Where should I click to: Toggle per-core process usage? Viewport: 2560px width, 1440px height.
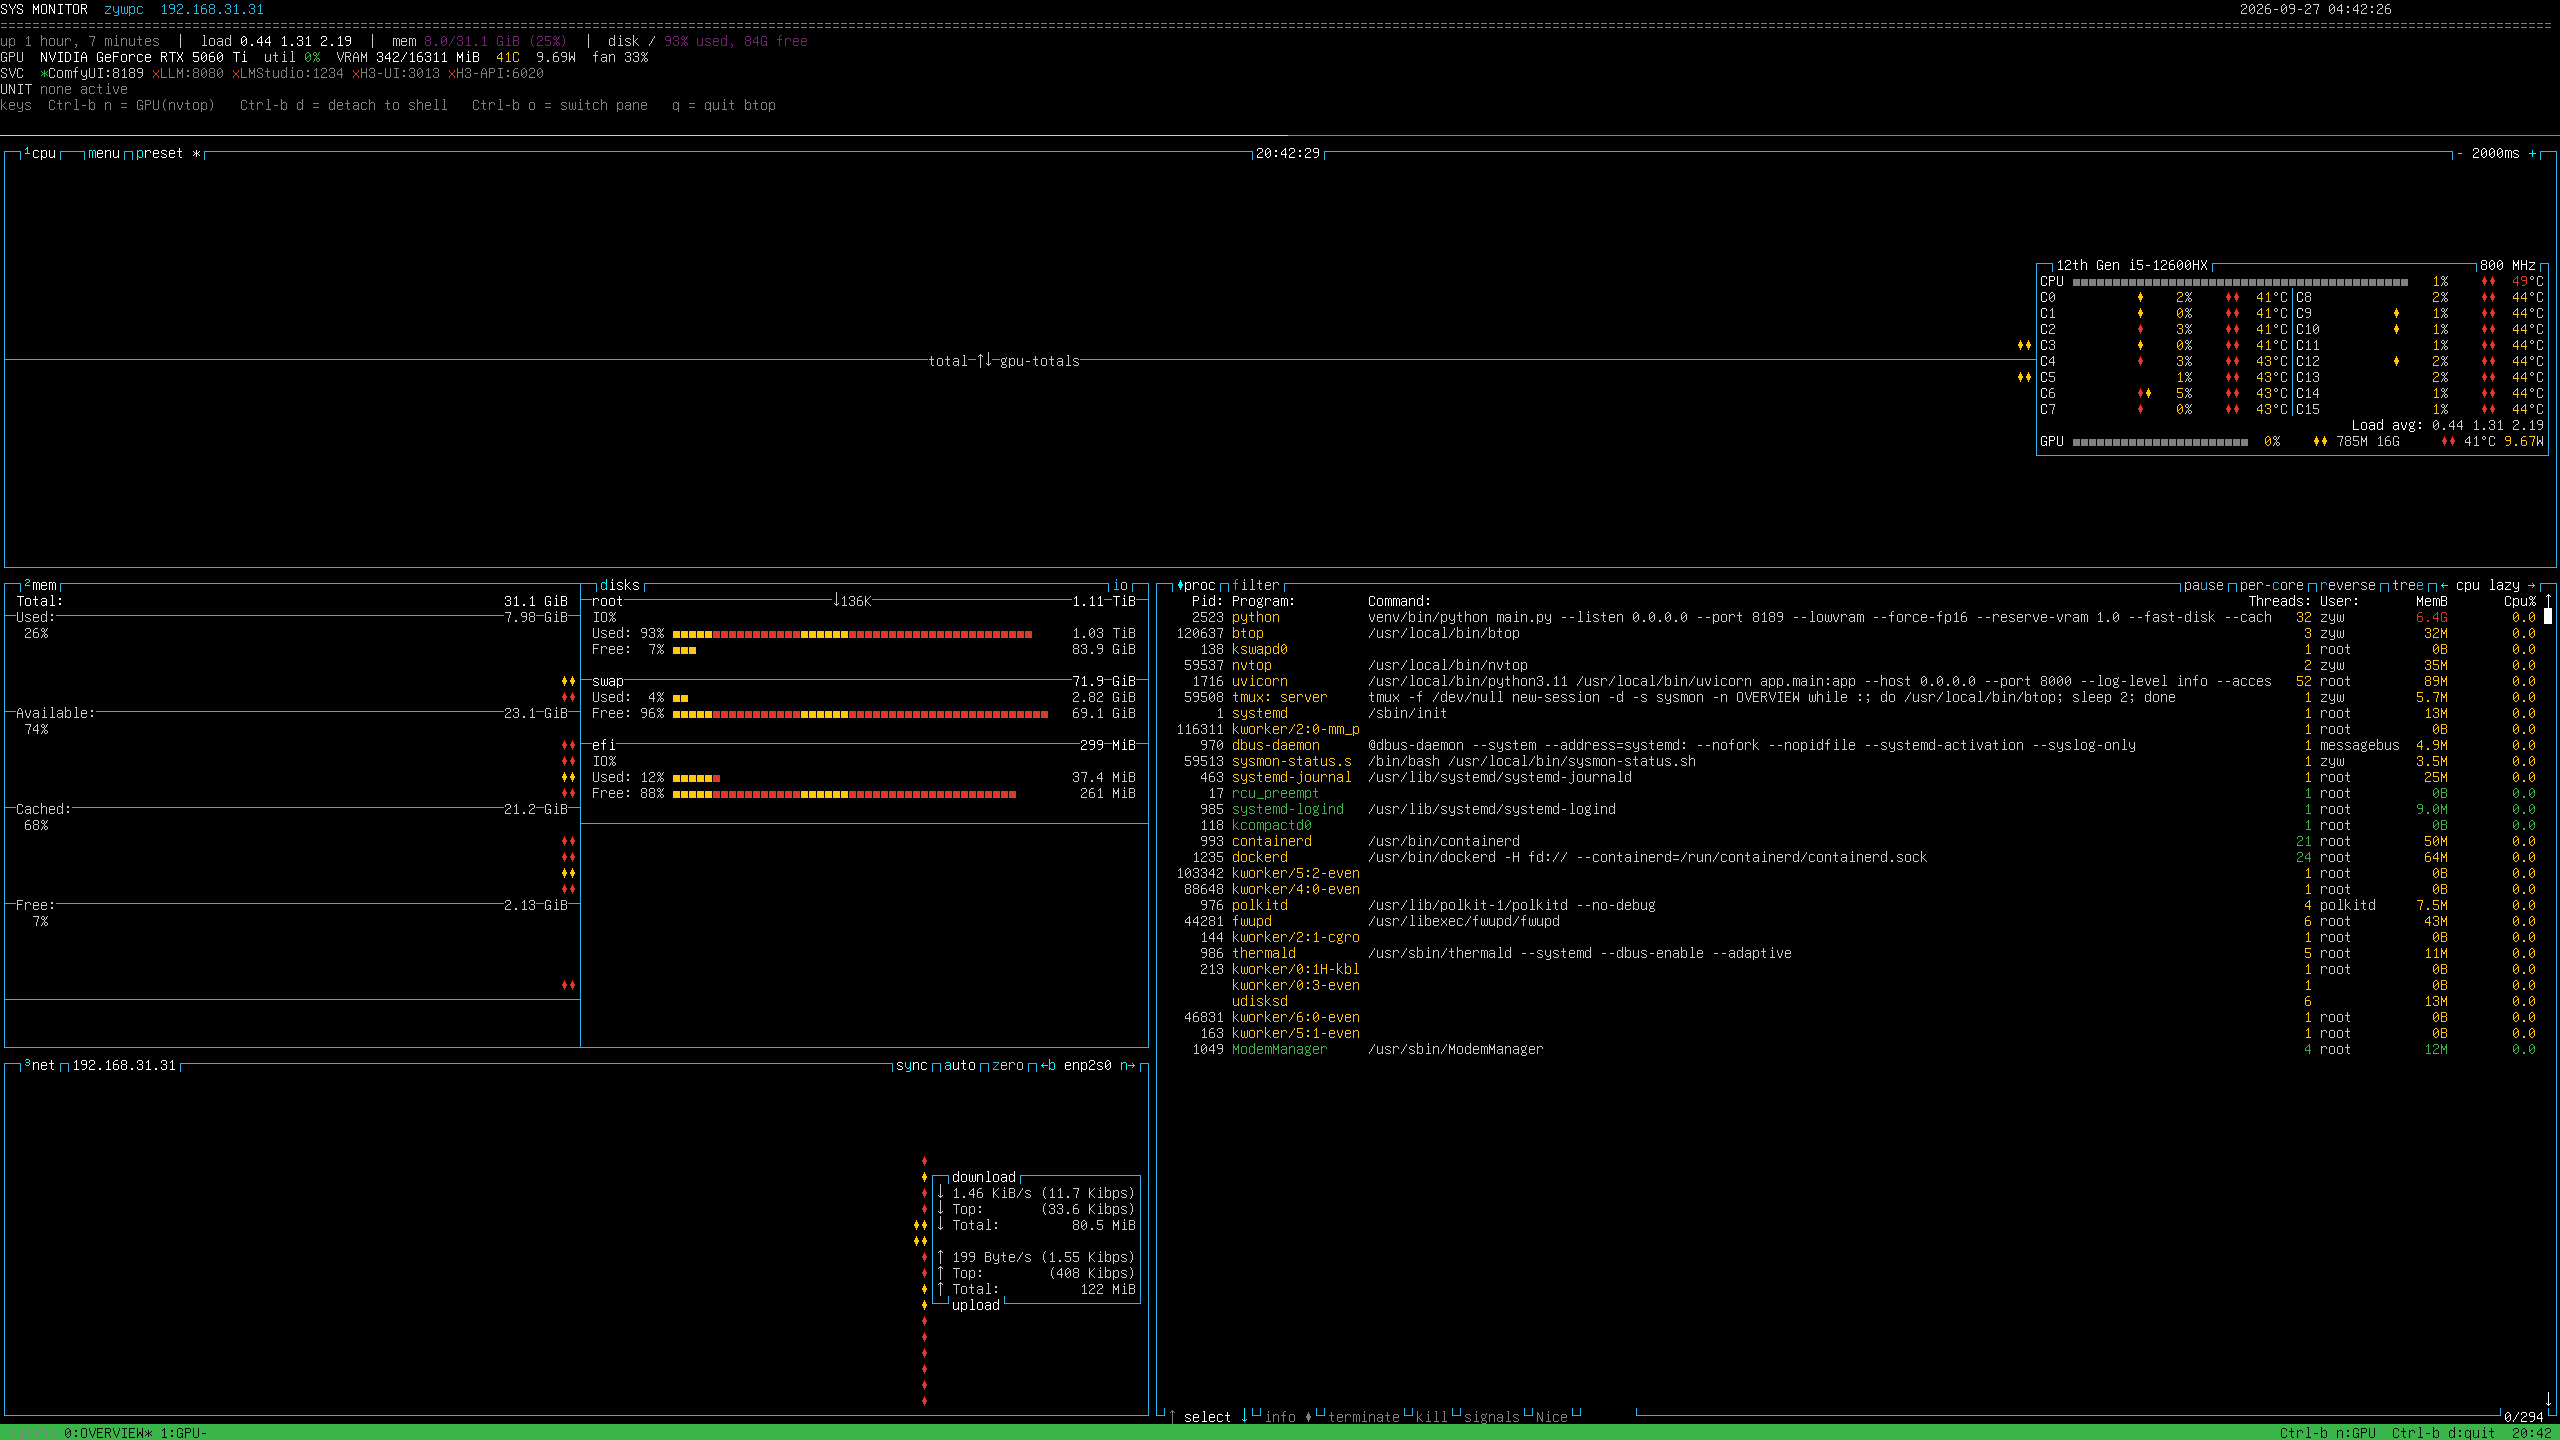[2272, 585]
